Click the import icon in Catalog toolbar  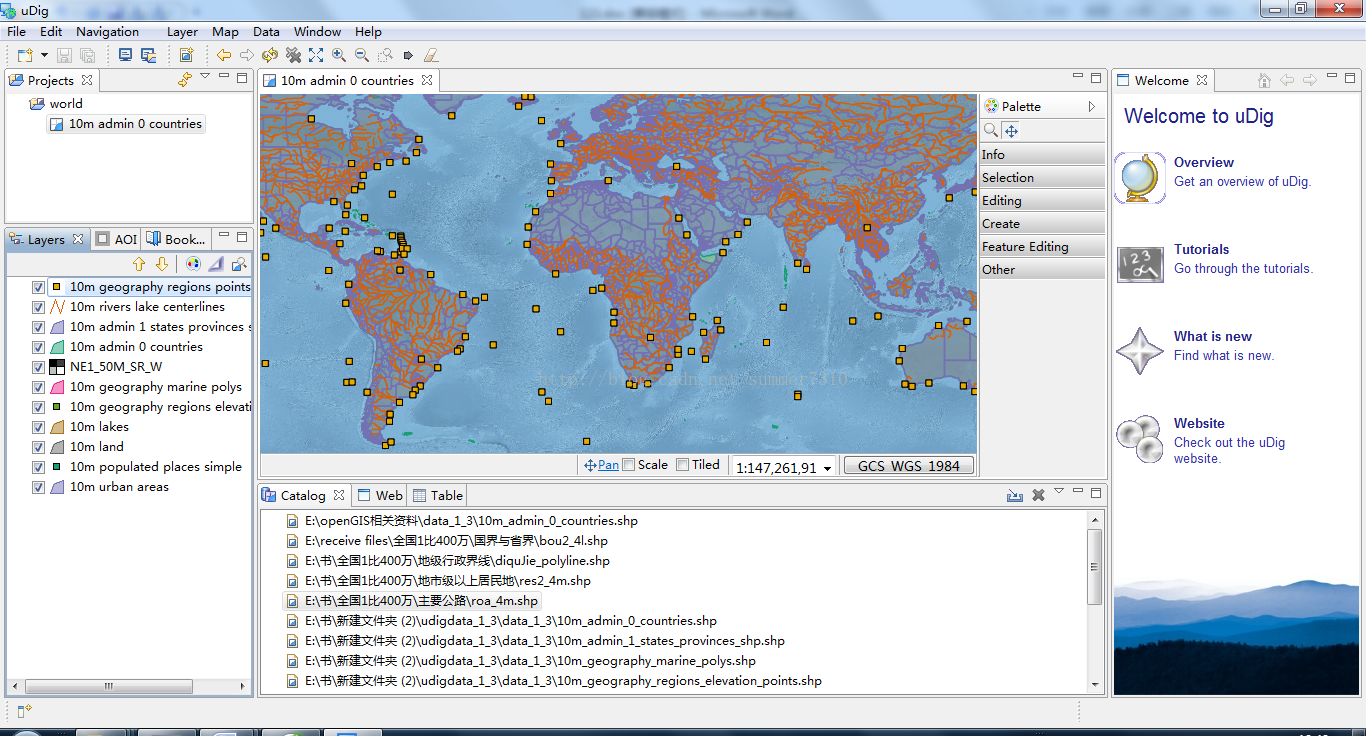(1015, 495)
